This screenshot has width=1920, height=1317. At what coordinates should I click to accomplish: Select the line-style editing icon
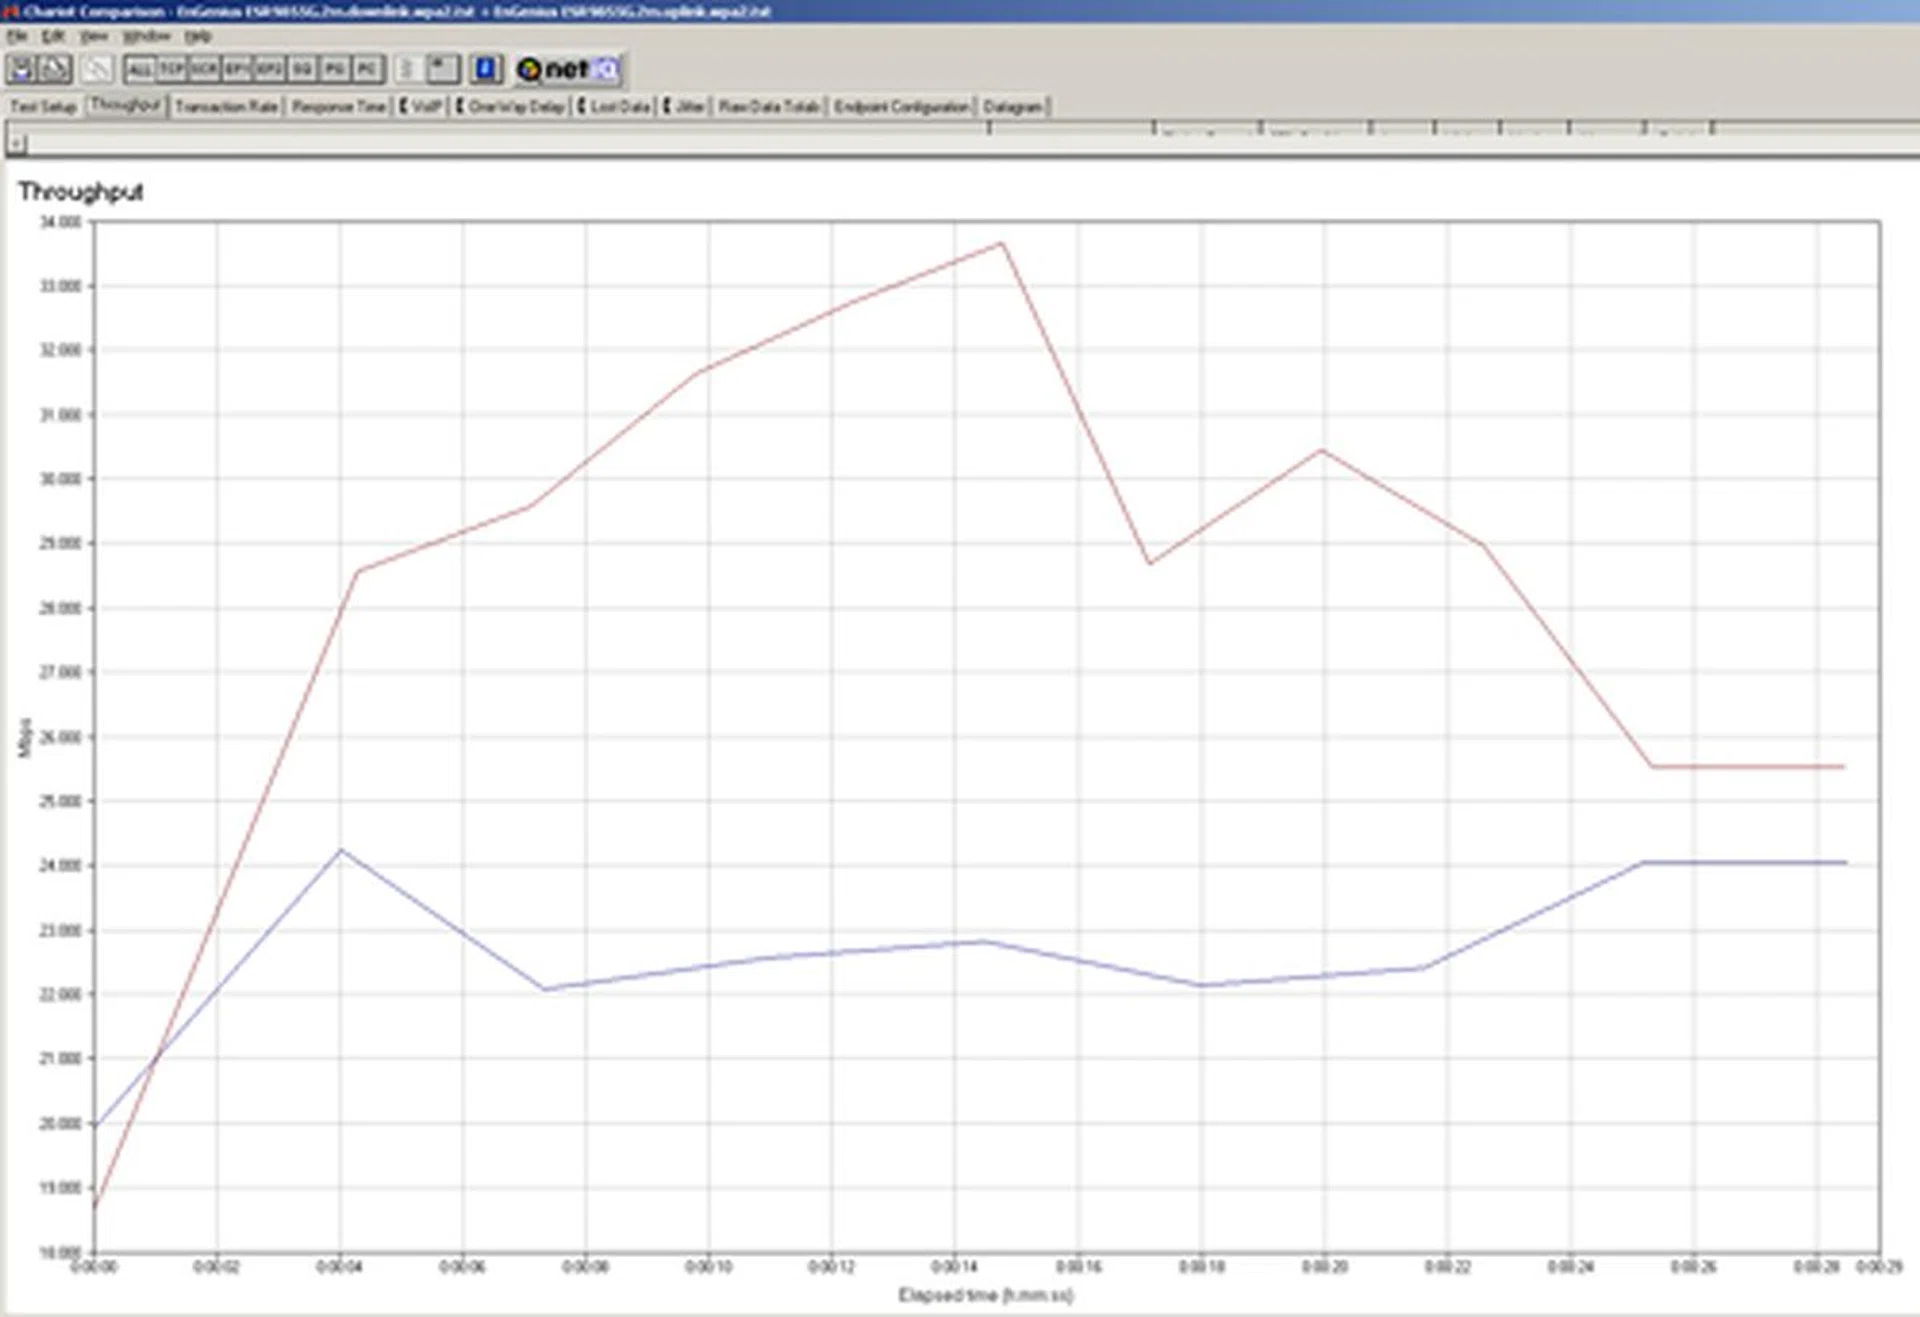pos(97,68)
